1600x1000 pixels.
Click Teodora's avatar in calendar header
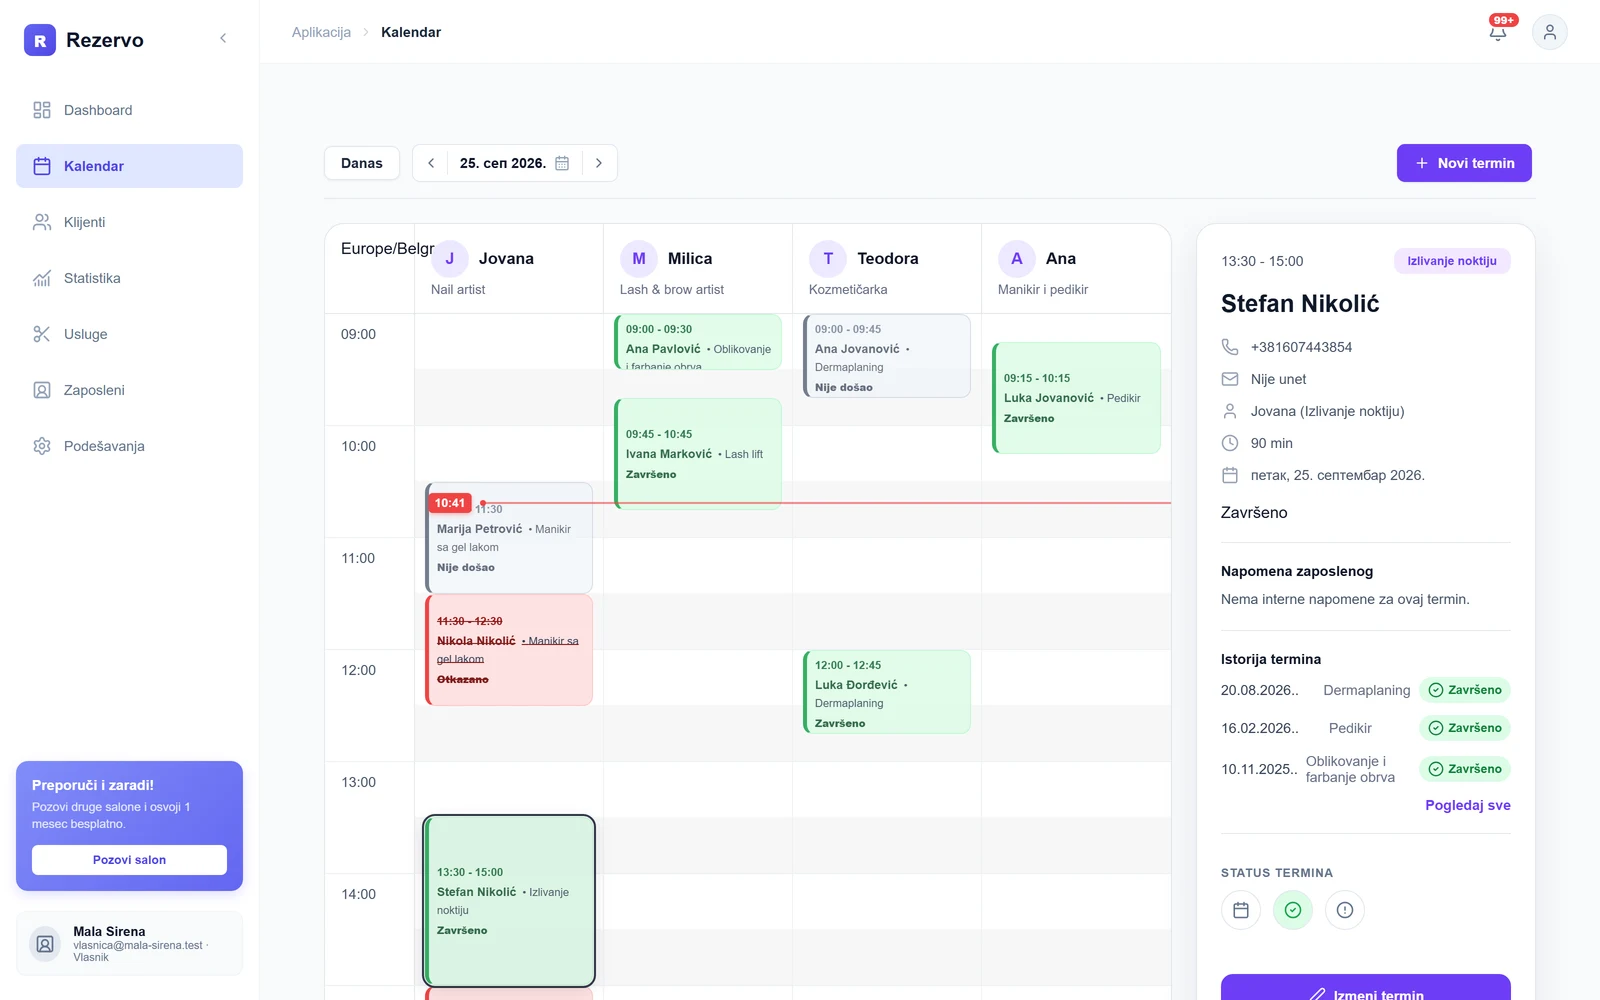(828, 259)
